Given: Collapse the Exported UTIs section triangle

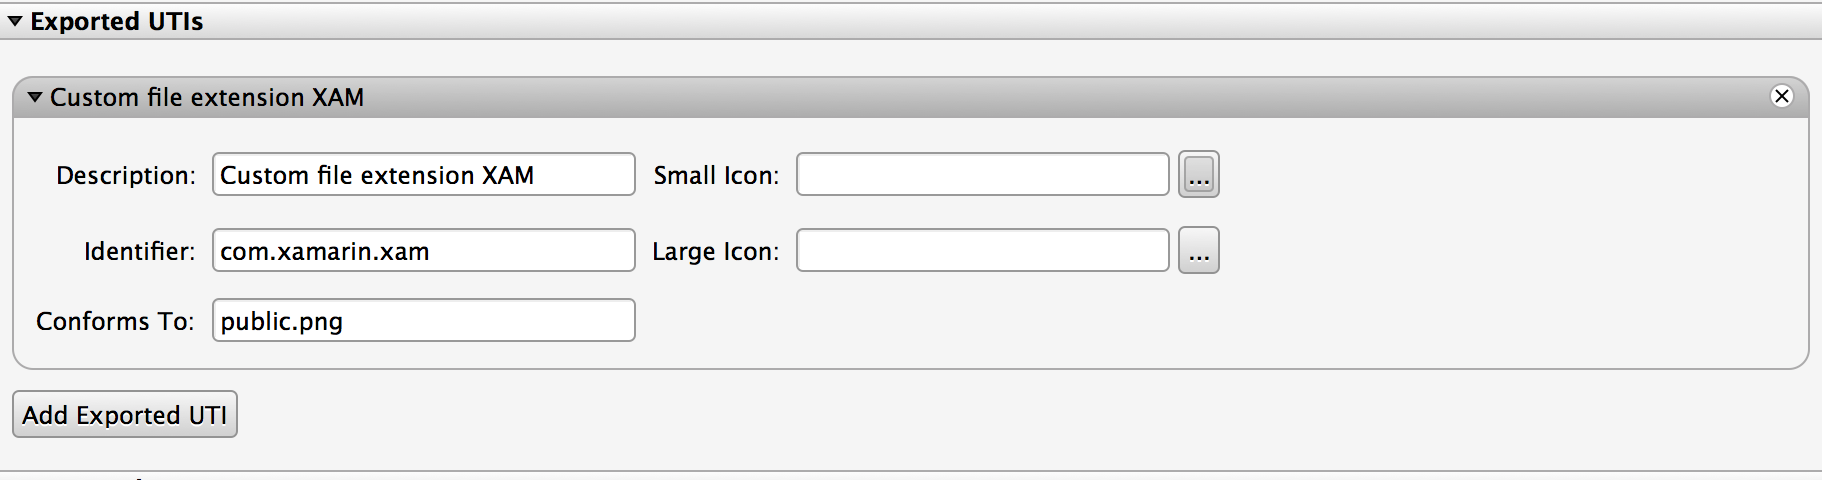Looking at the screenshot, I should coord(14,21).
